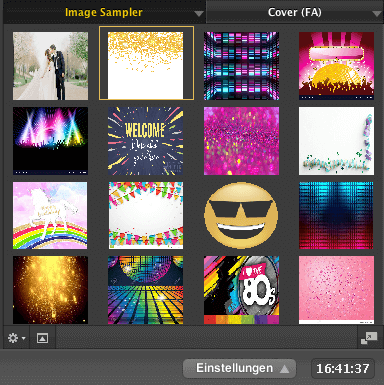Select the I Love the 80s thumbnail
The height and width of the screenshot is (385, 384).
coord(241,290)
